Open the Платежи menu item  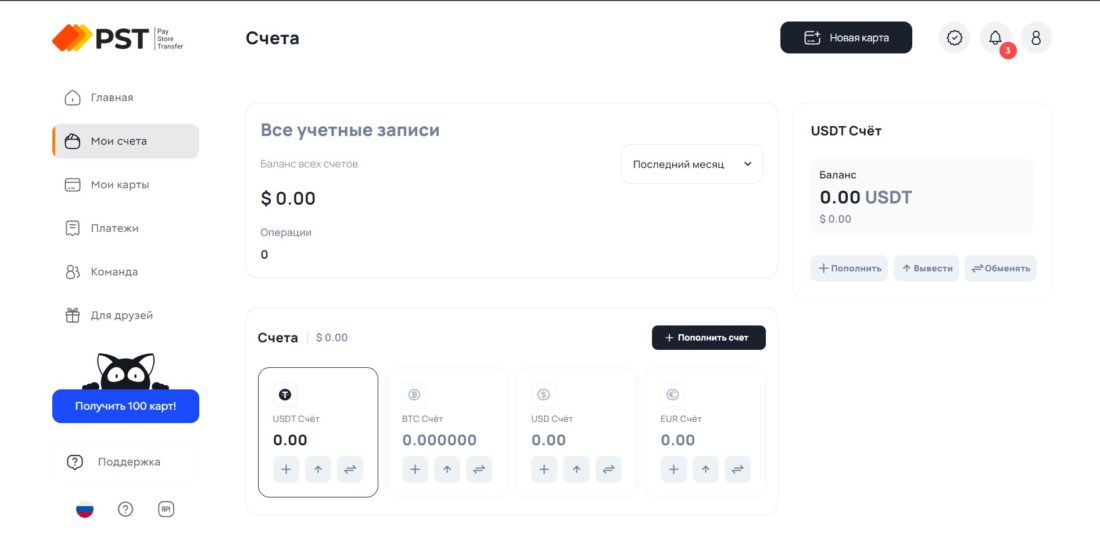pos(114,228)
